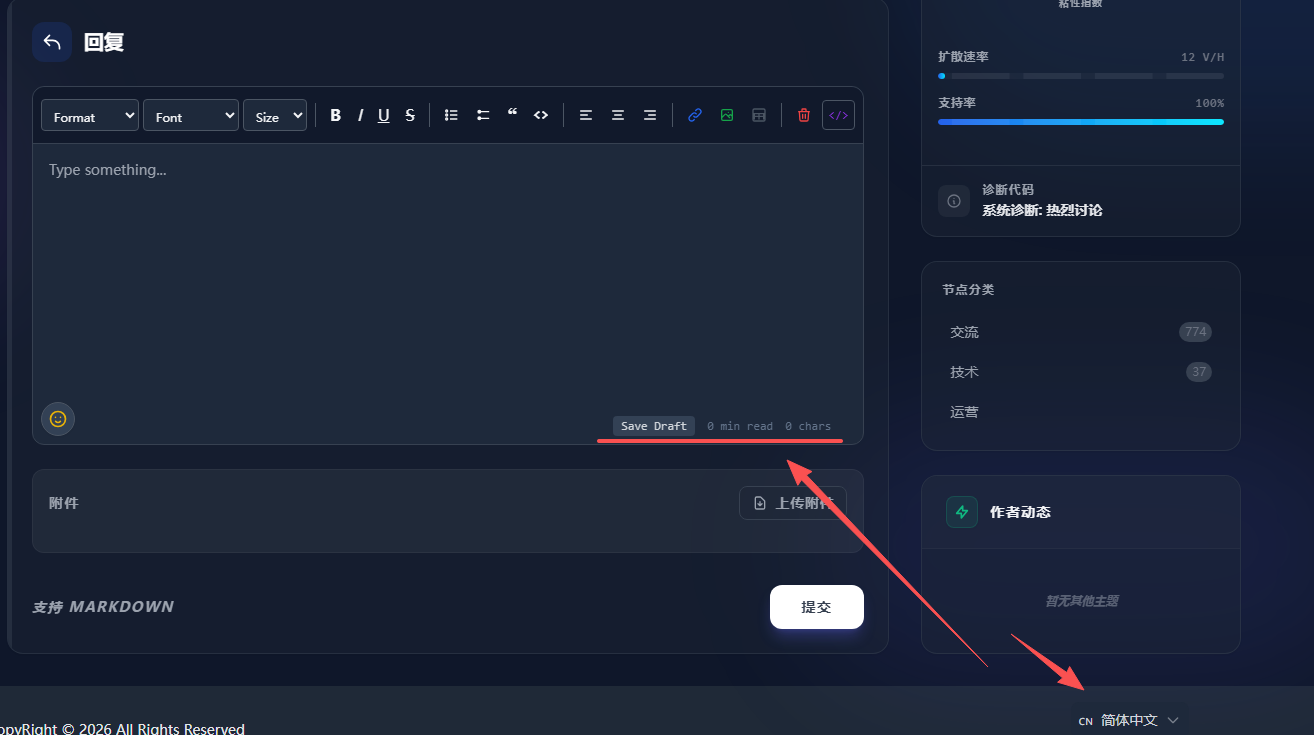This screenshot has height=735, width=1314.
Task: Toggle bold formatting
Action: [x=336, y=115]
